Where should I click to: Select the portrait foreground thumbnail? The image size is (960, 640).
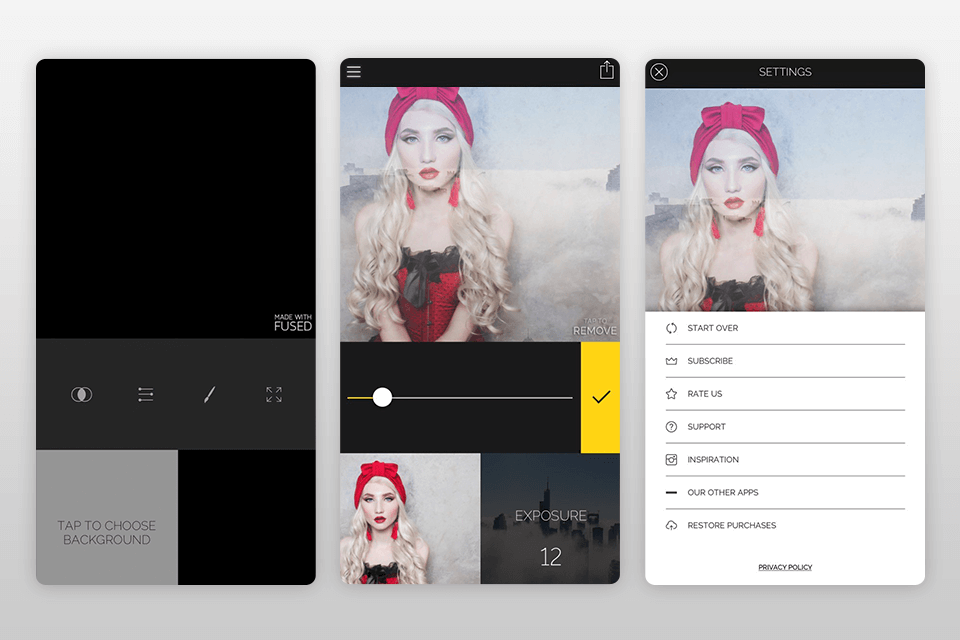[x=410, y=519]
